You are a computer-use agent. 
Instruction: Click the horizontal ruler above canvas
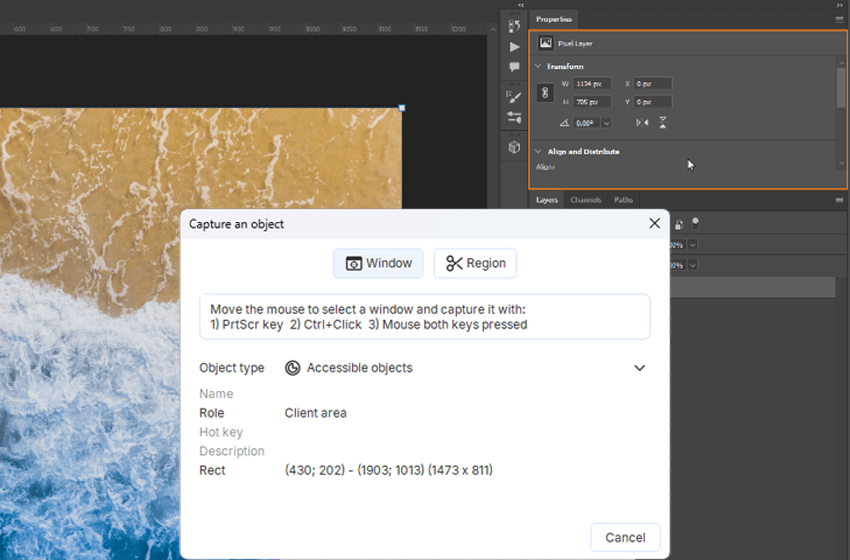pyautogui.click(x=244, y=29)
